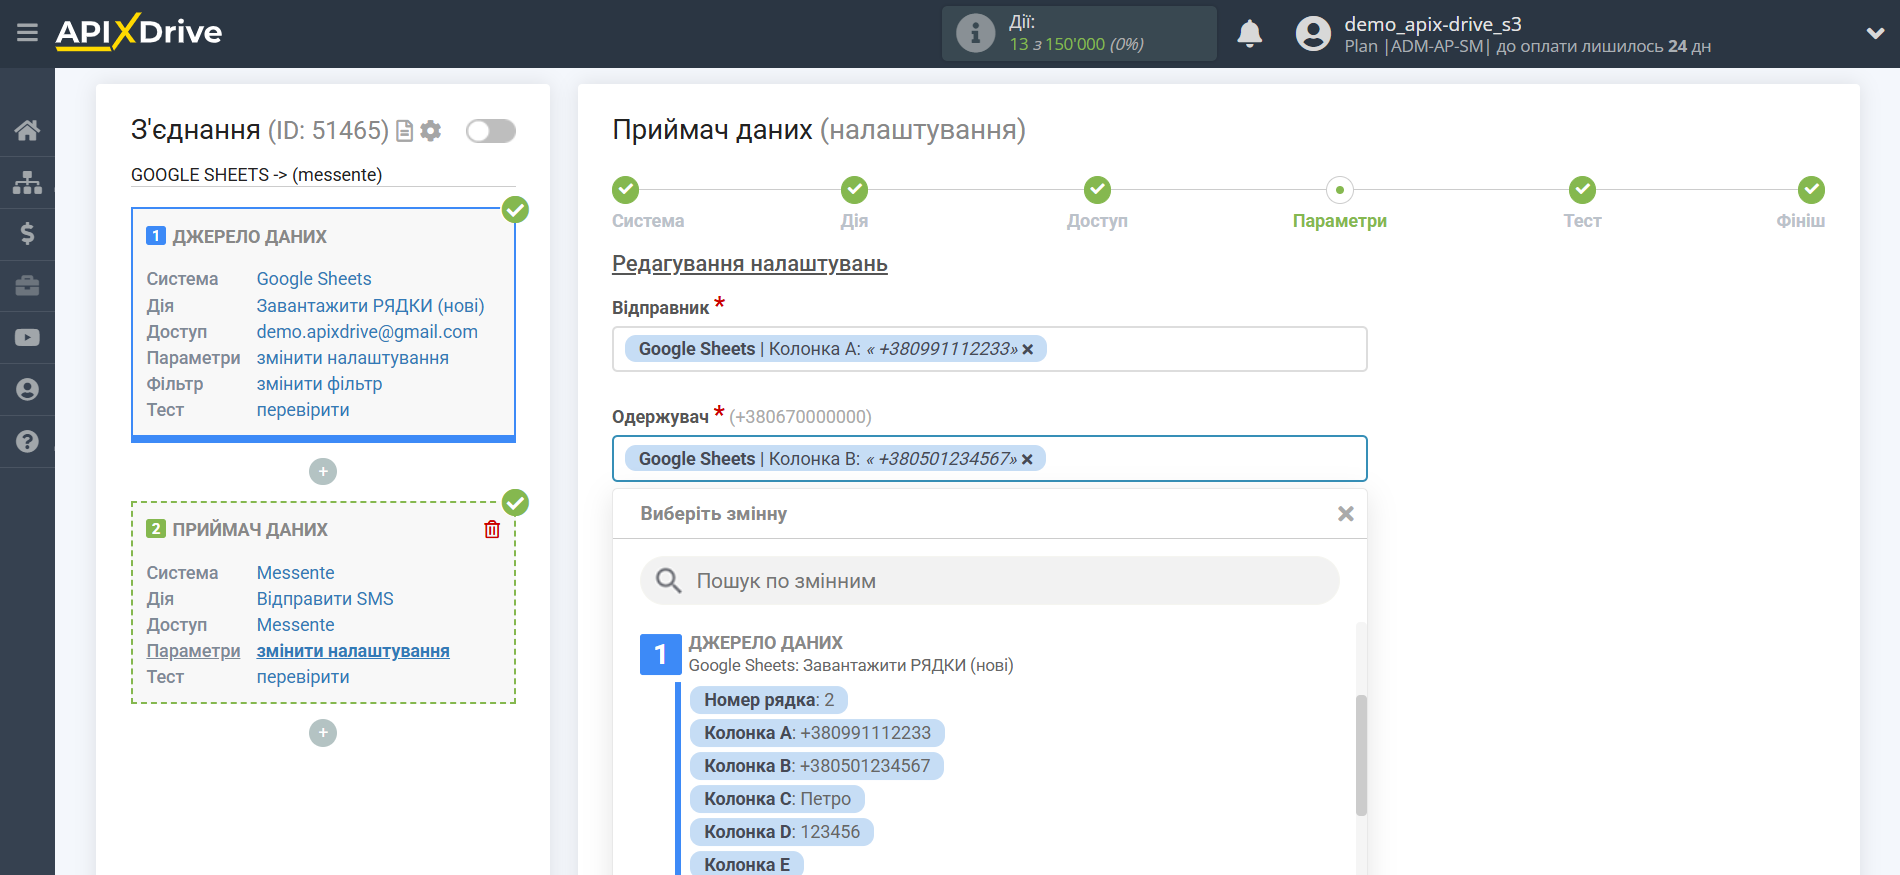1900x875 pixels.
Task: Click the search magnifier icon in variable search
Action: [x=668, y=581]
